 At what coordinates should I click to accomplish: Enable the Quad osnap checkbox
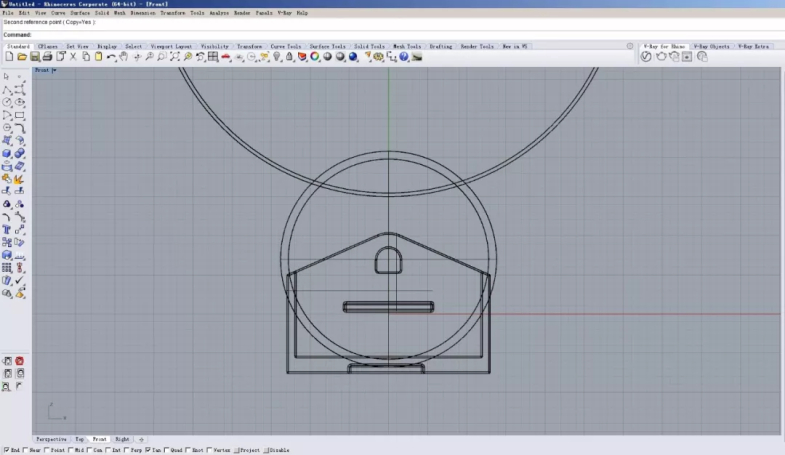point(168,451)
